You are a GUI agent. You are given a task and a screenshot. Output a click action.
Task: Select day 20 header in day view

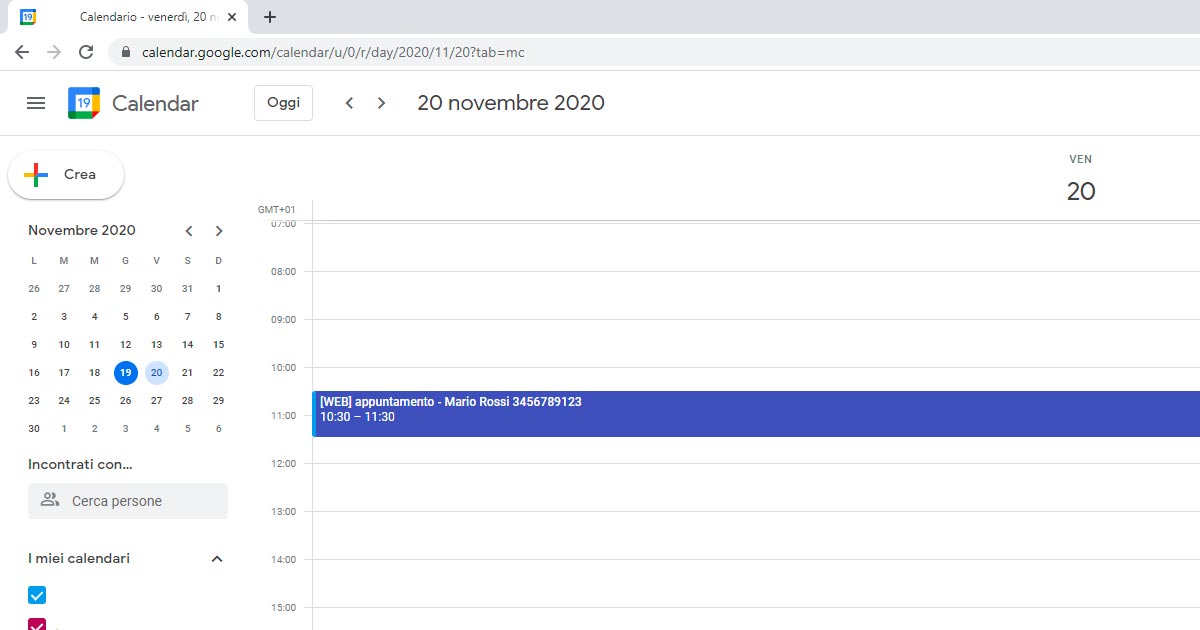[1080, 191]
